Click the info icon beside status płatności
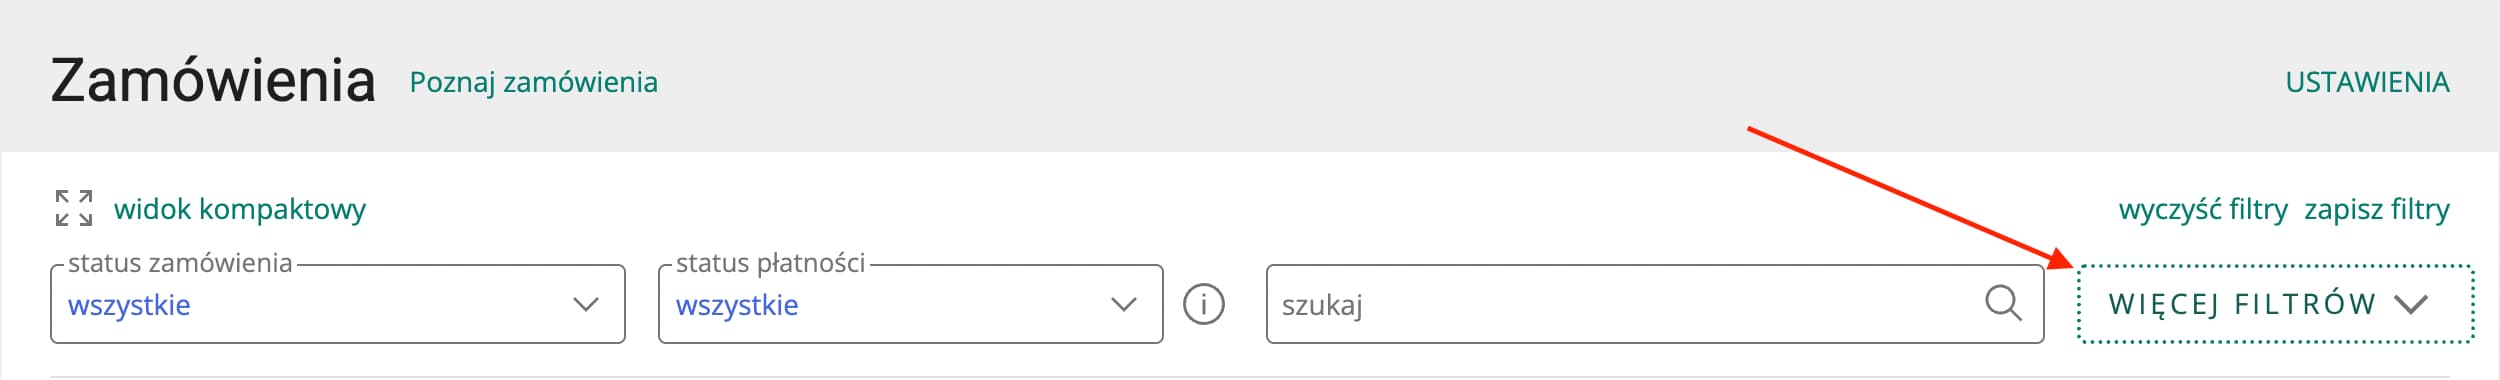Image resolution: width=2500 pixels, height=380 pixels. coord(1204,304)
